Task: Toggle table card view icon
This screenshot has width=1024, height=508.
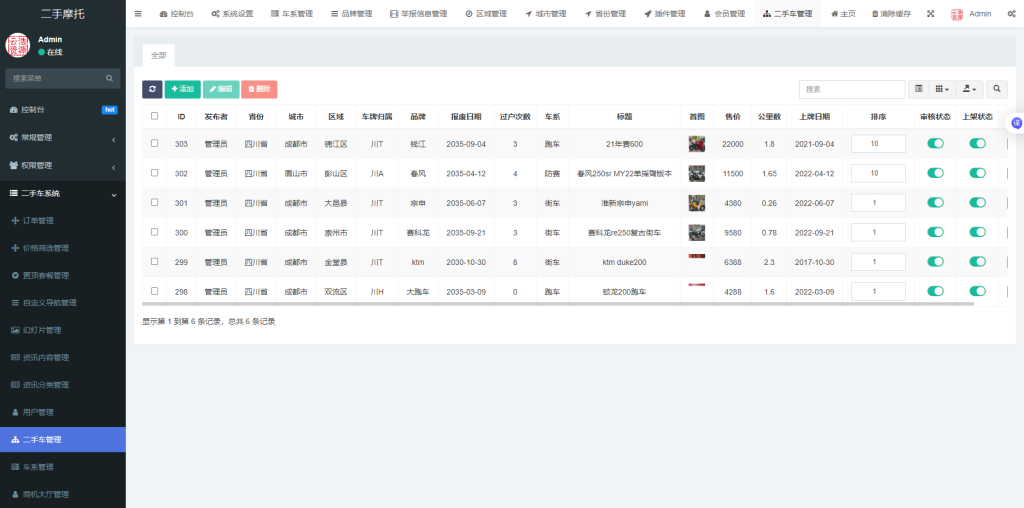Action: coord(919,89)
